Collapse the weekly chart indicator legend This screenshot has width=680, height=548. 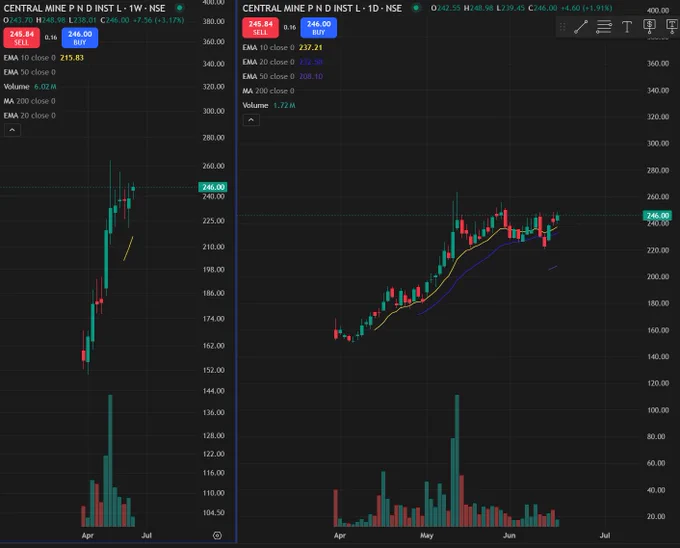(12, 130)
